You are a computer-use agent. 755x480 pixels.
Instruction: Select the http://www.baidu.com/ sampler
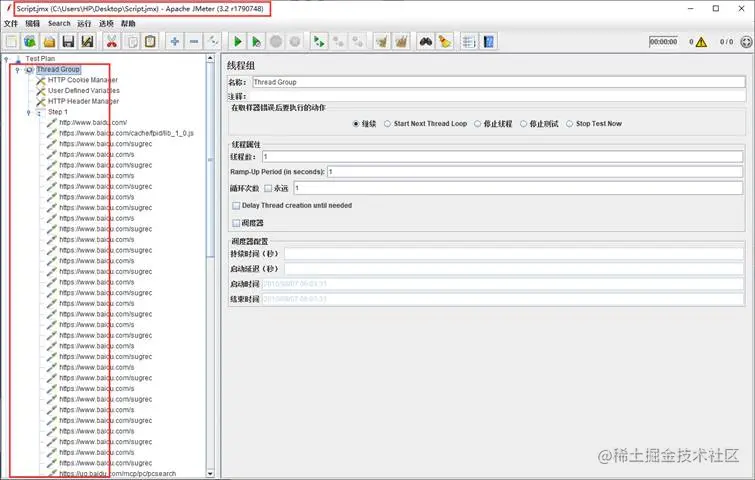[93, 123]
